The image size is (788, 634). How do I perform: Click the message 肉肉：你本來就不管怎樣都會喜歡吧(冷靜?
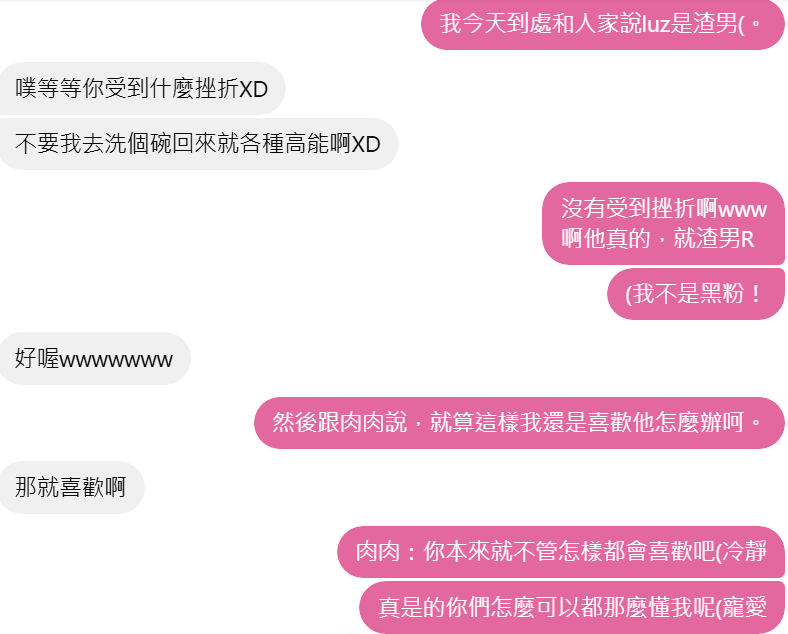[561, 552]
